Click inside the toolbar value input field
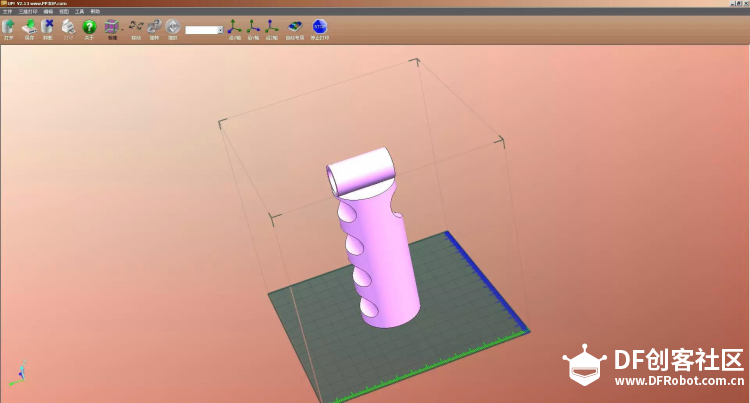The width and height of the screenshot is (750, 403). 201,30
